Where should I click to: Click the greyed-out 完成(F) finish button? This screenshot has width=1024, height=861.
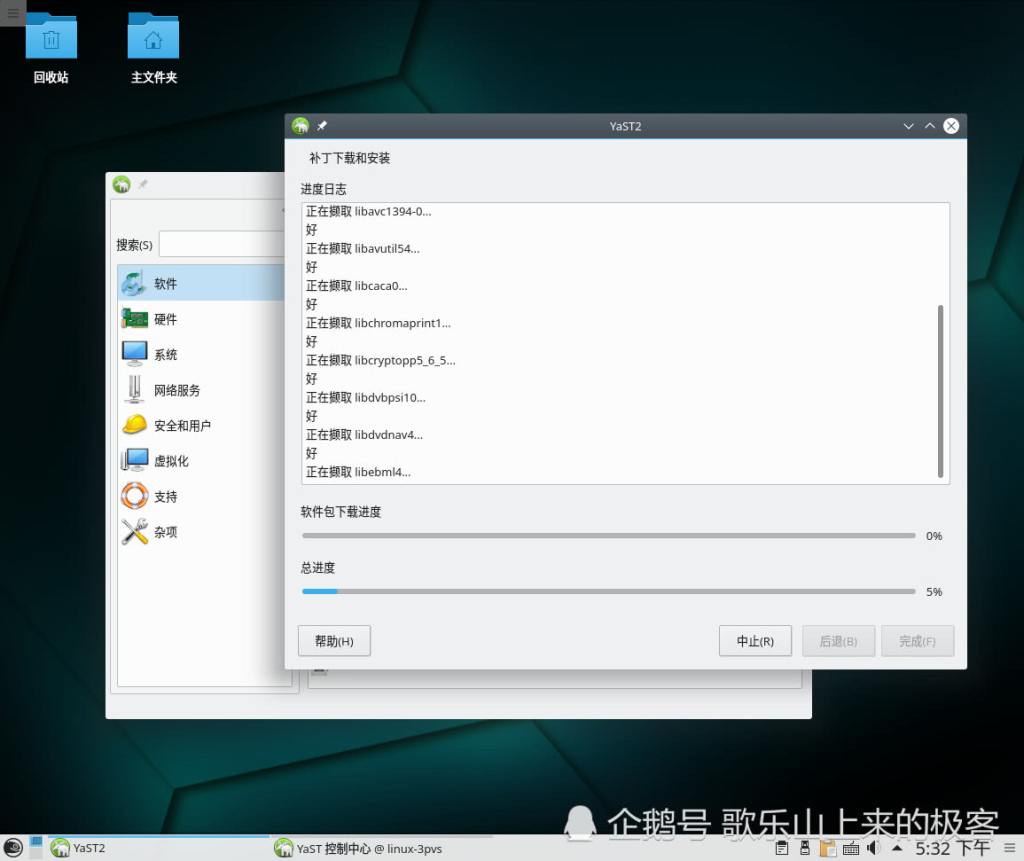[x=918, y=641]
